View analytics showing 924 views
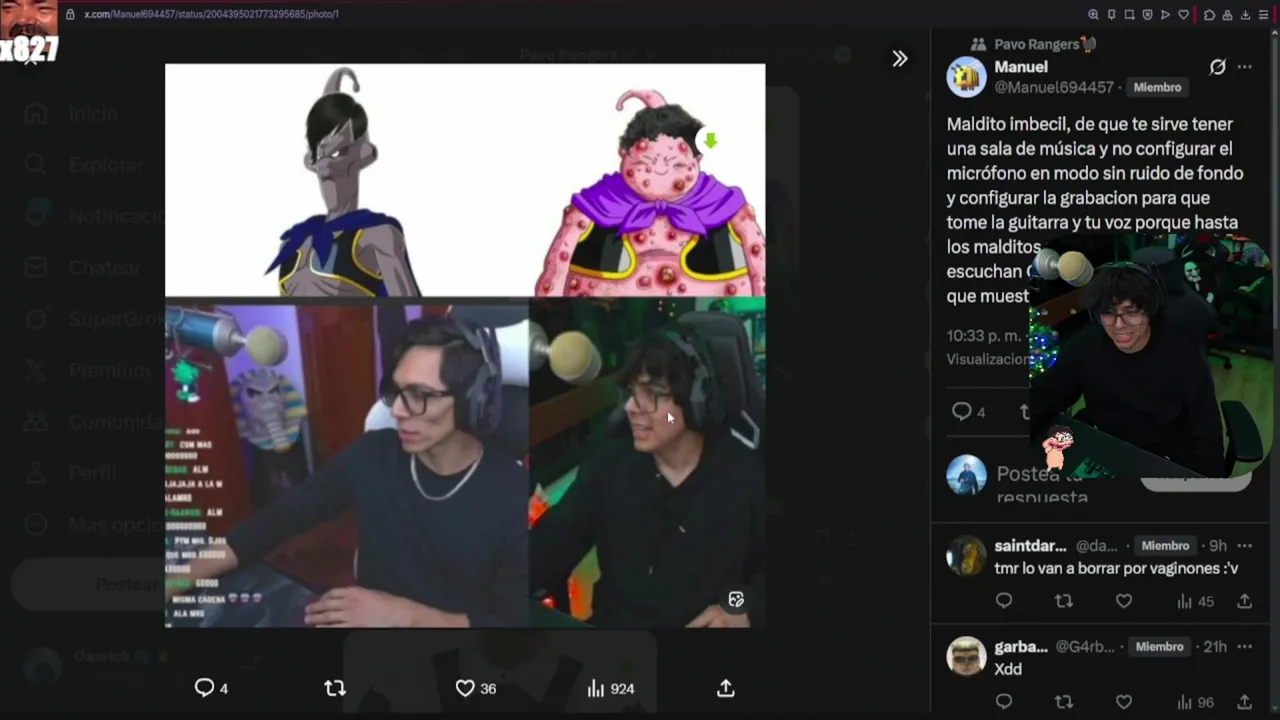 tap(610, 688)
